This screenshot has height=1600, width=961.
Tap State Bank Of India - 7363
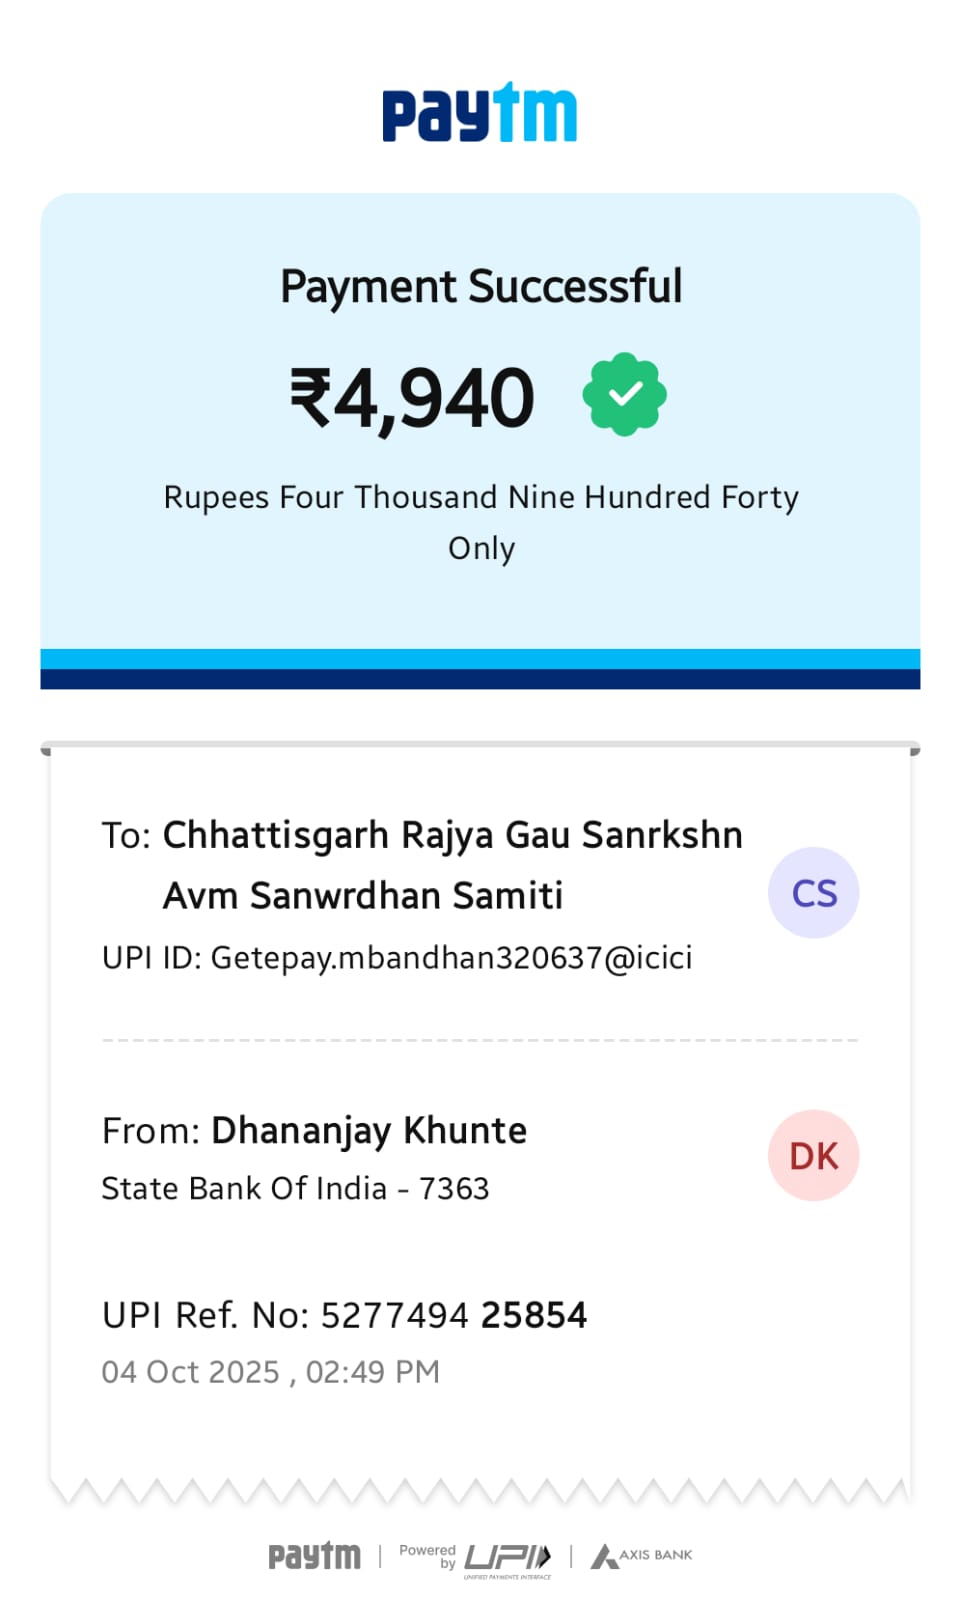pos(295,1189)
